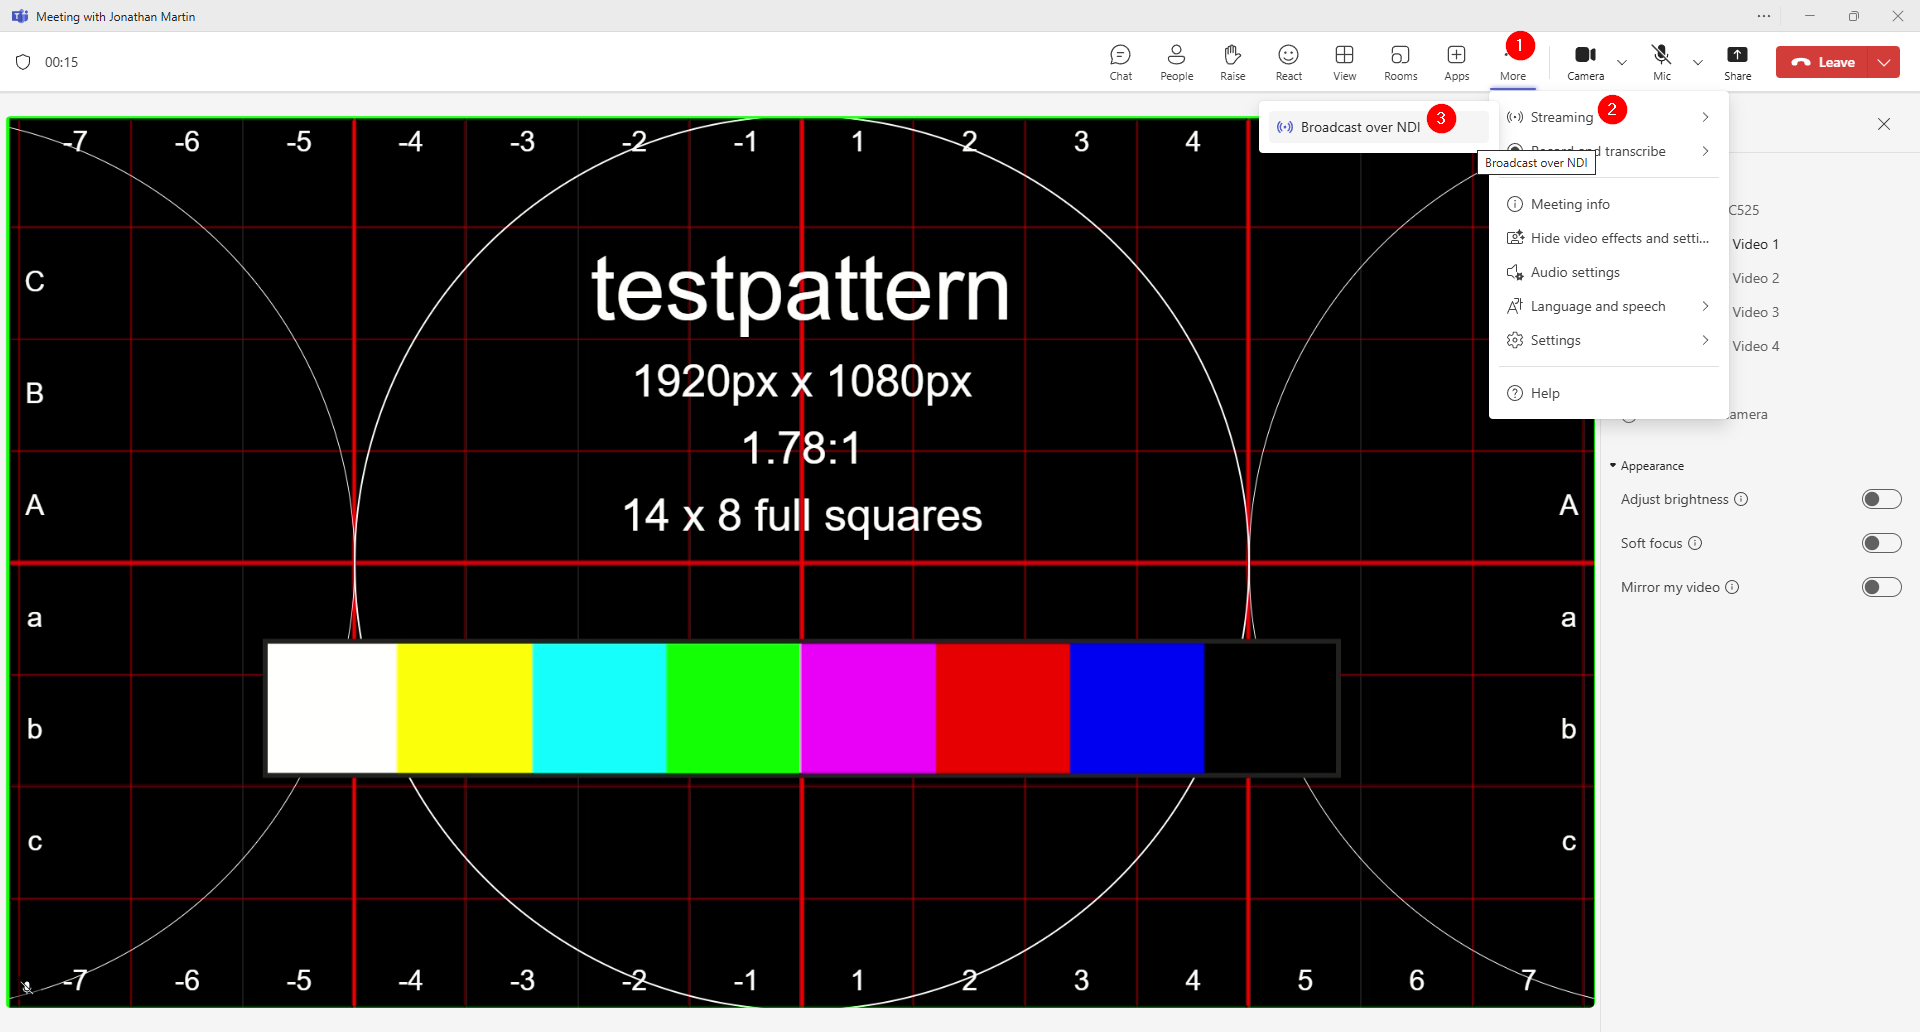Collapse the Appearance section

pyautogui.click(x=1647, y=466)
